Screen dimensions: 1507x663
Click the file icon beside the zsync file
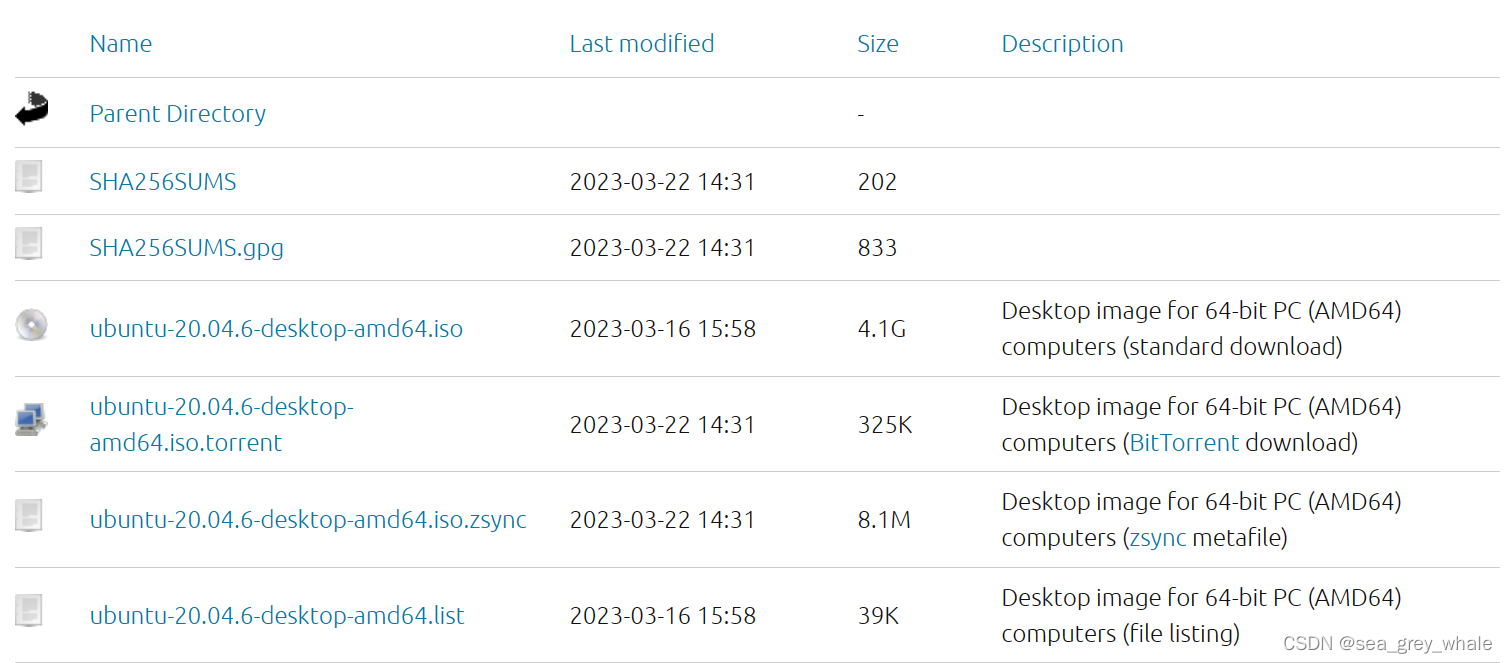coord(28,515)
